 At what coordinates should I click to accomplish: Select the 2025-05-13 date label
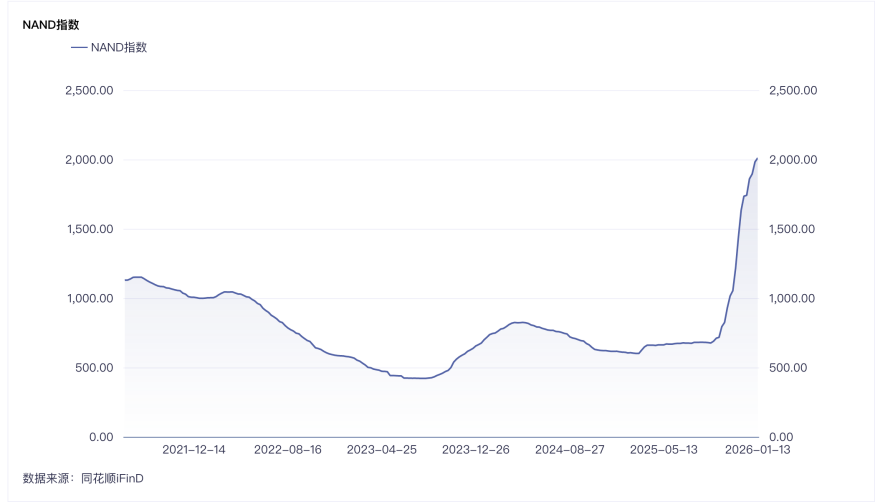pos(664,450)
